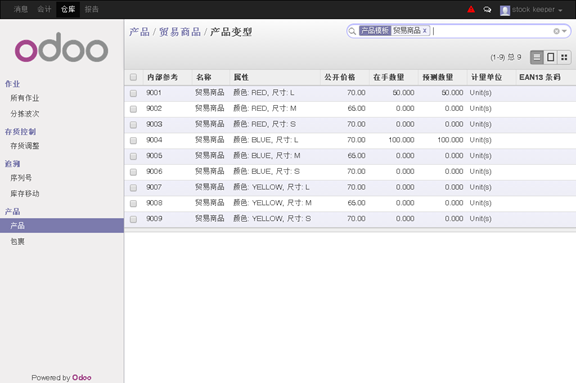Click the Odoo link in footer
The width and height of the screenshot is (576, 383).
(82, 377)
